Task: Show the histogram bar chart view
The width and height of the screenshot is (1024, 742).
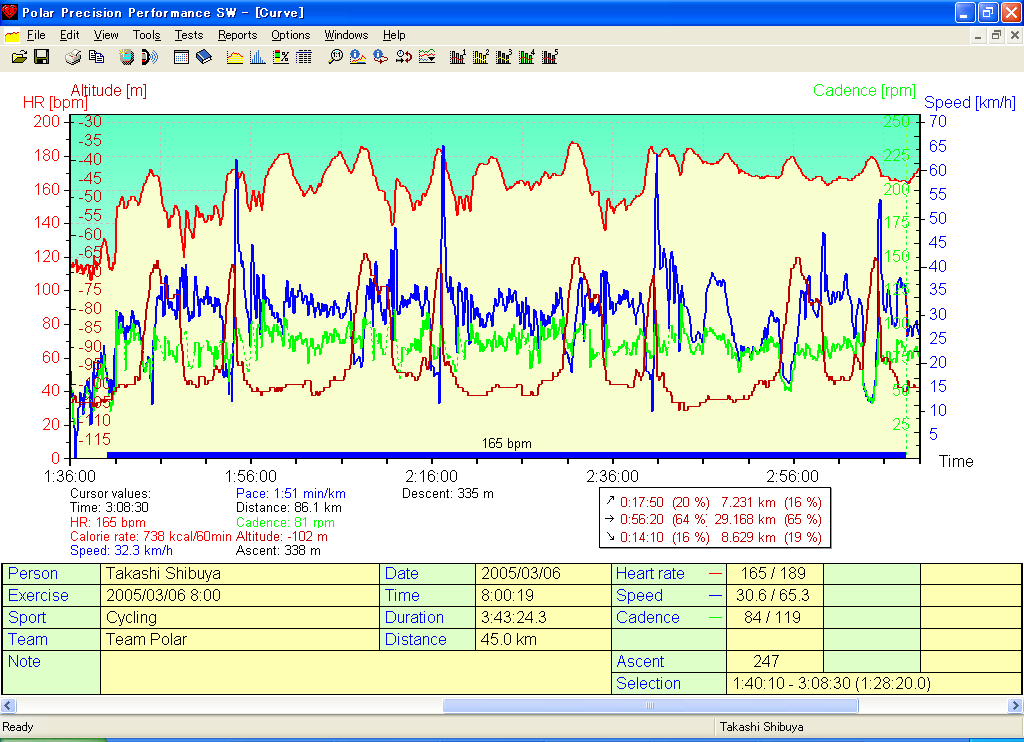Action: 258,57
